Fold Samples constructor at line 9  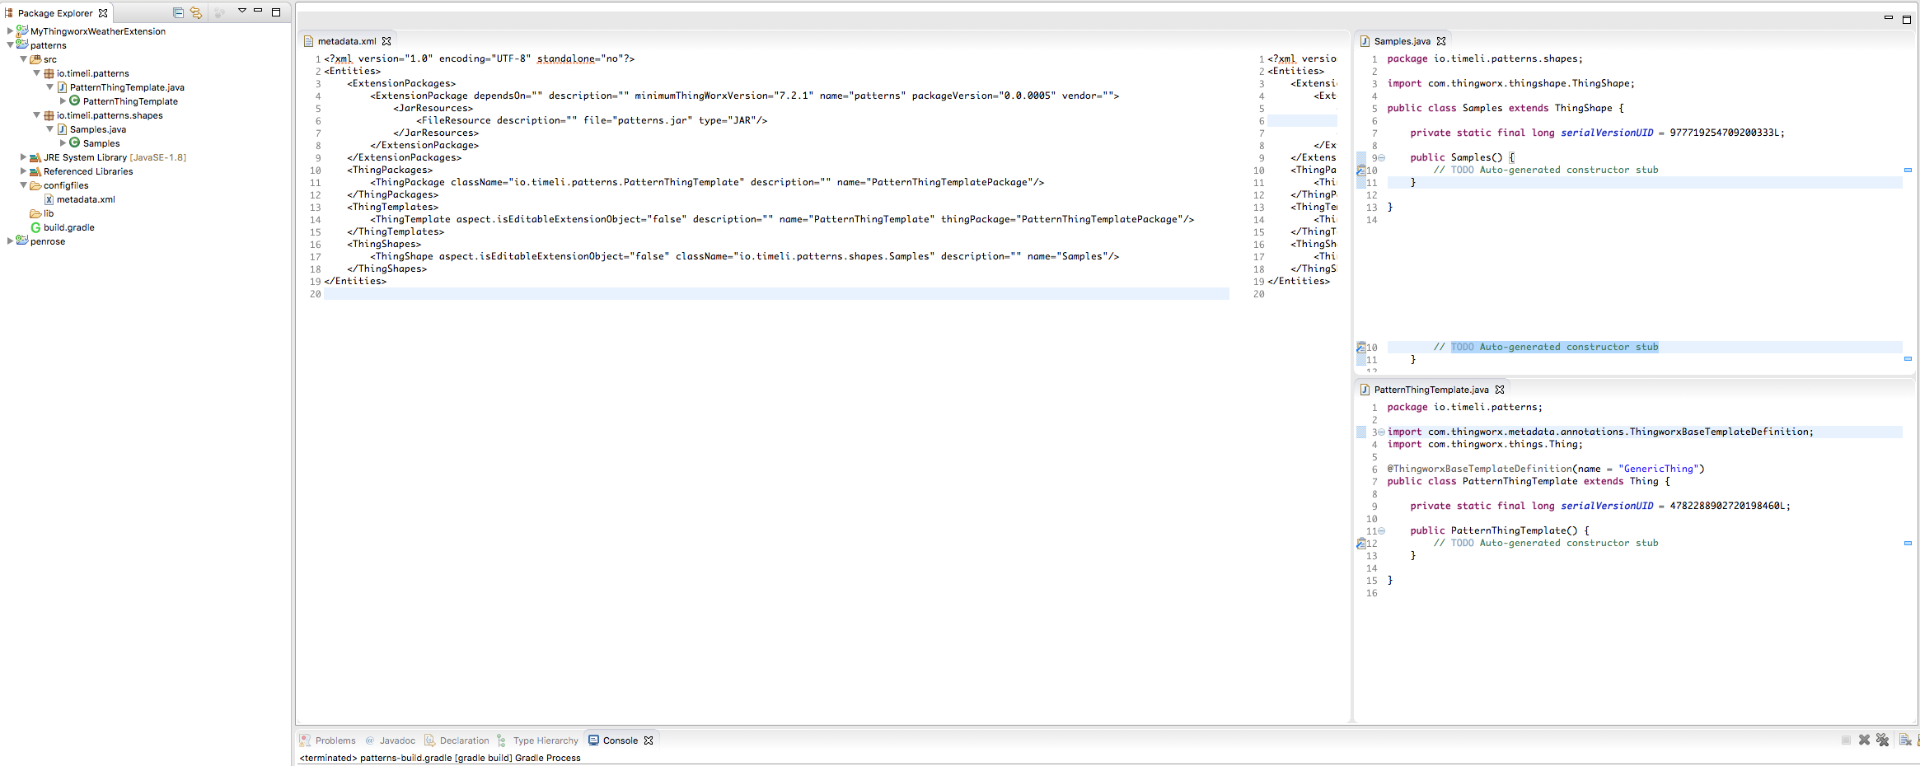click(x=1382, y=158)
